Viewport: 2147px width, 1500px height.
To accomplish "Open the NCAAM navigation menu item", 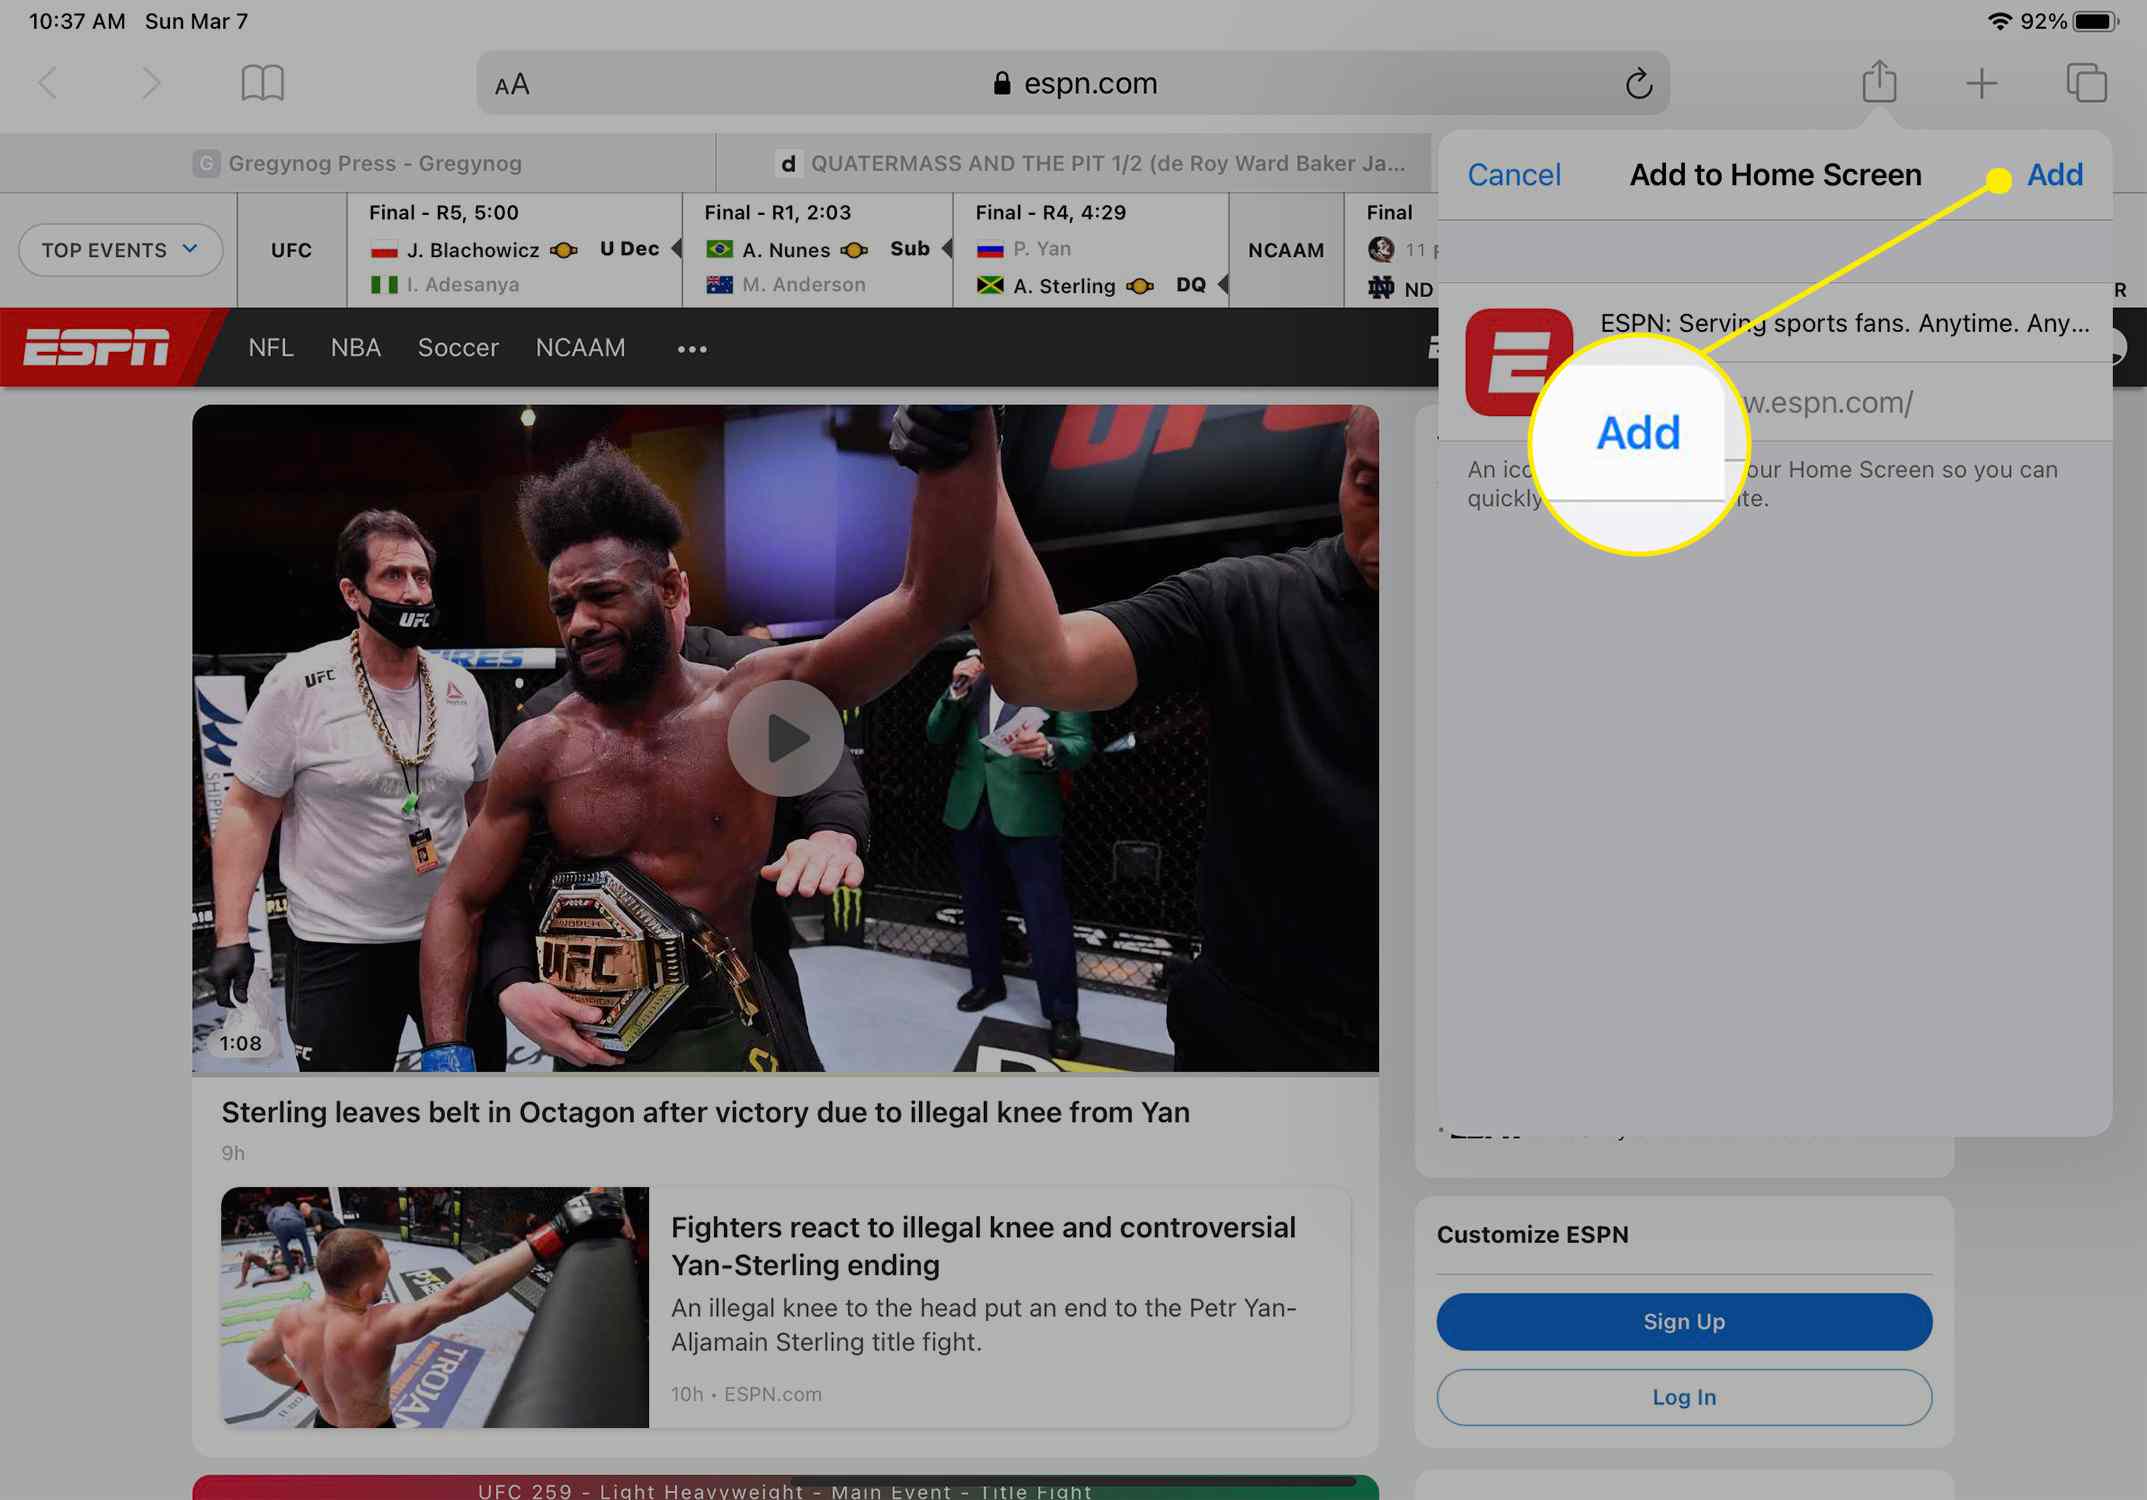I will coord(582,348).
